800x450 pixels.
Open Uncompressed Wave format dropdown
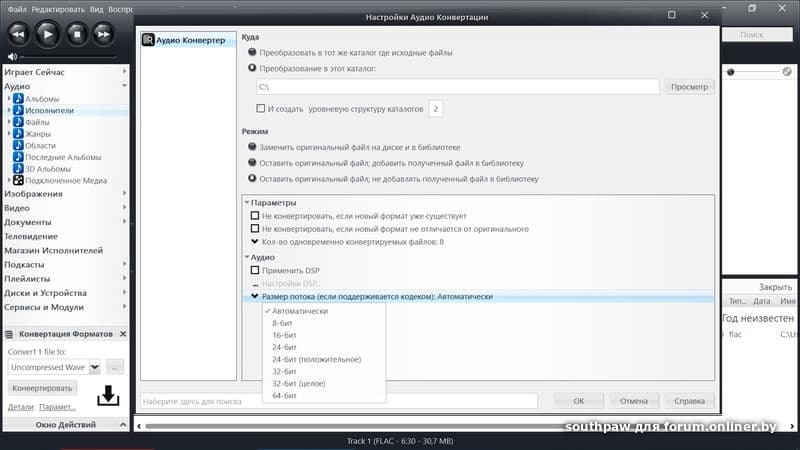[x=95, y=367]
